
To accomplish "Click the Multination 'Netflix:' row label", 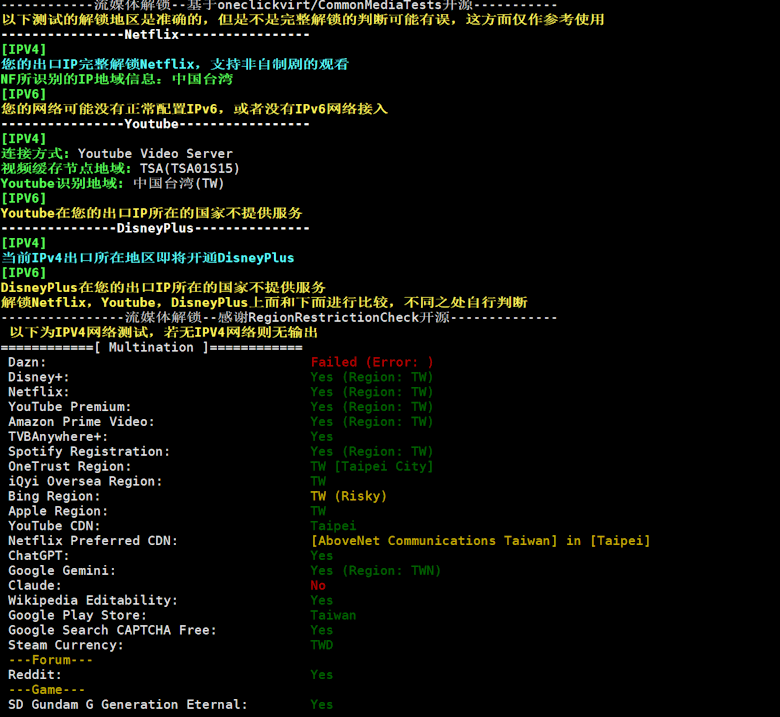I will coord(39,392).
